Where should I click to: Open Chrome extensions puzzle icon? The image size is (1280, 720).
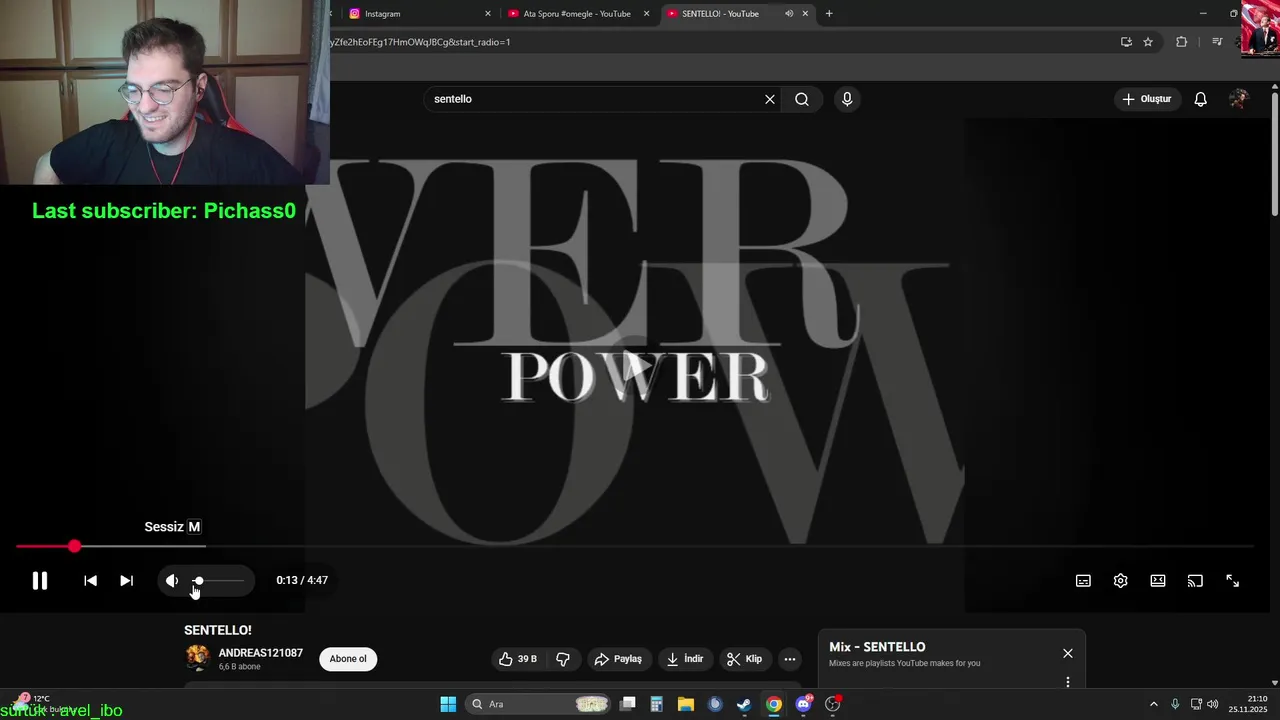pyautogui.click(x=1181, y=42)
